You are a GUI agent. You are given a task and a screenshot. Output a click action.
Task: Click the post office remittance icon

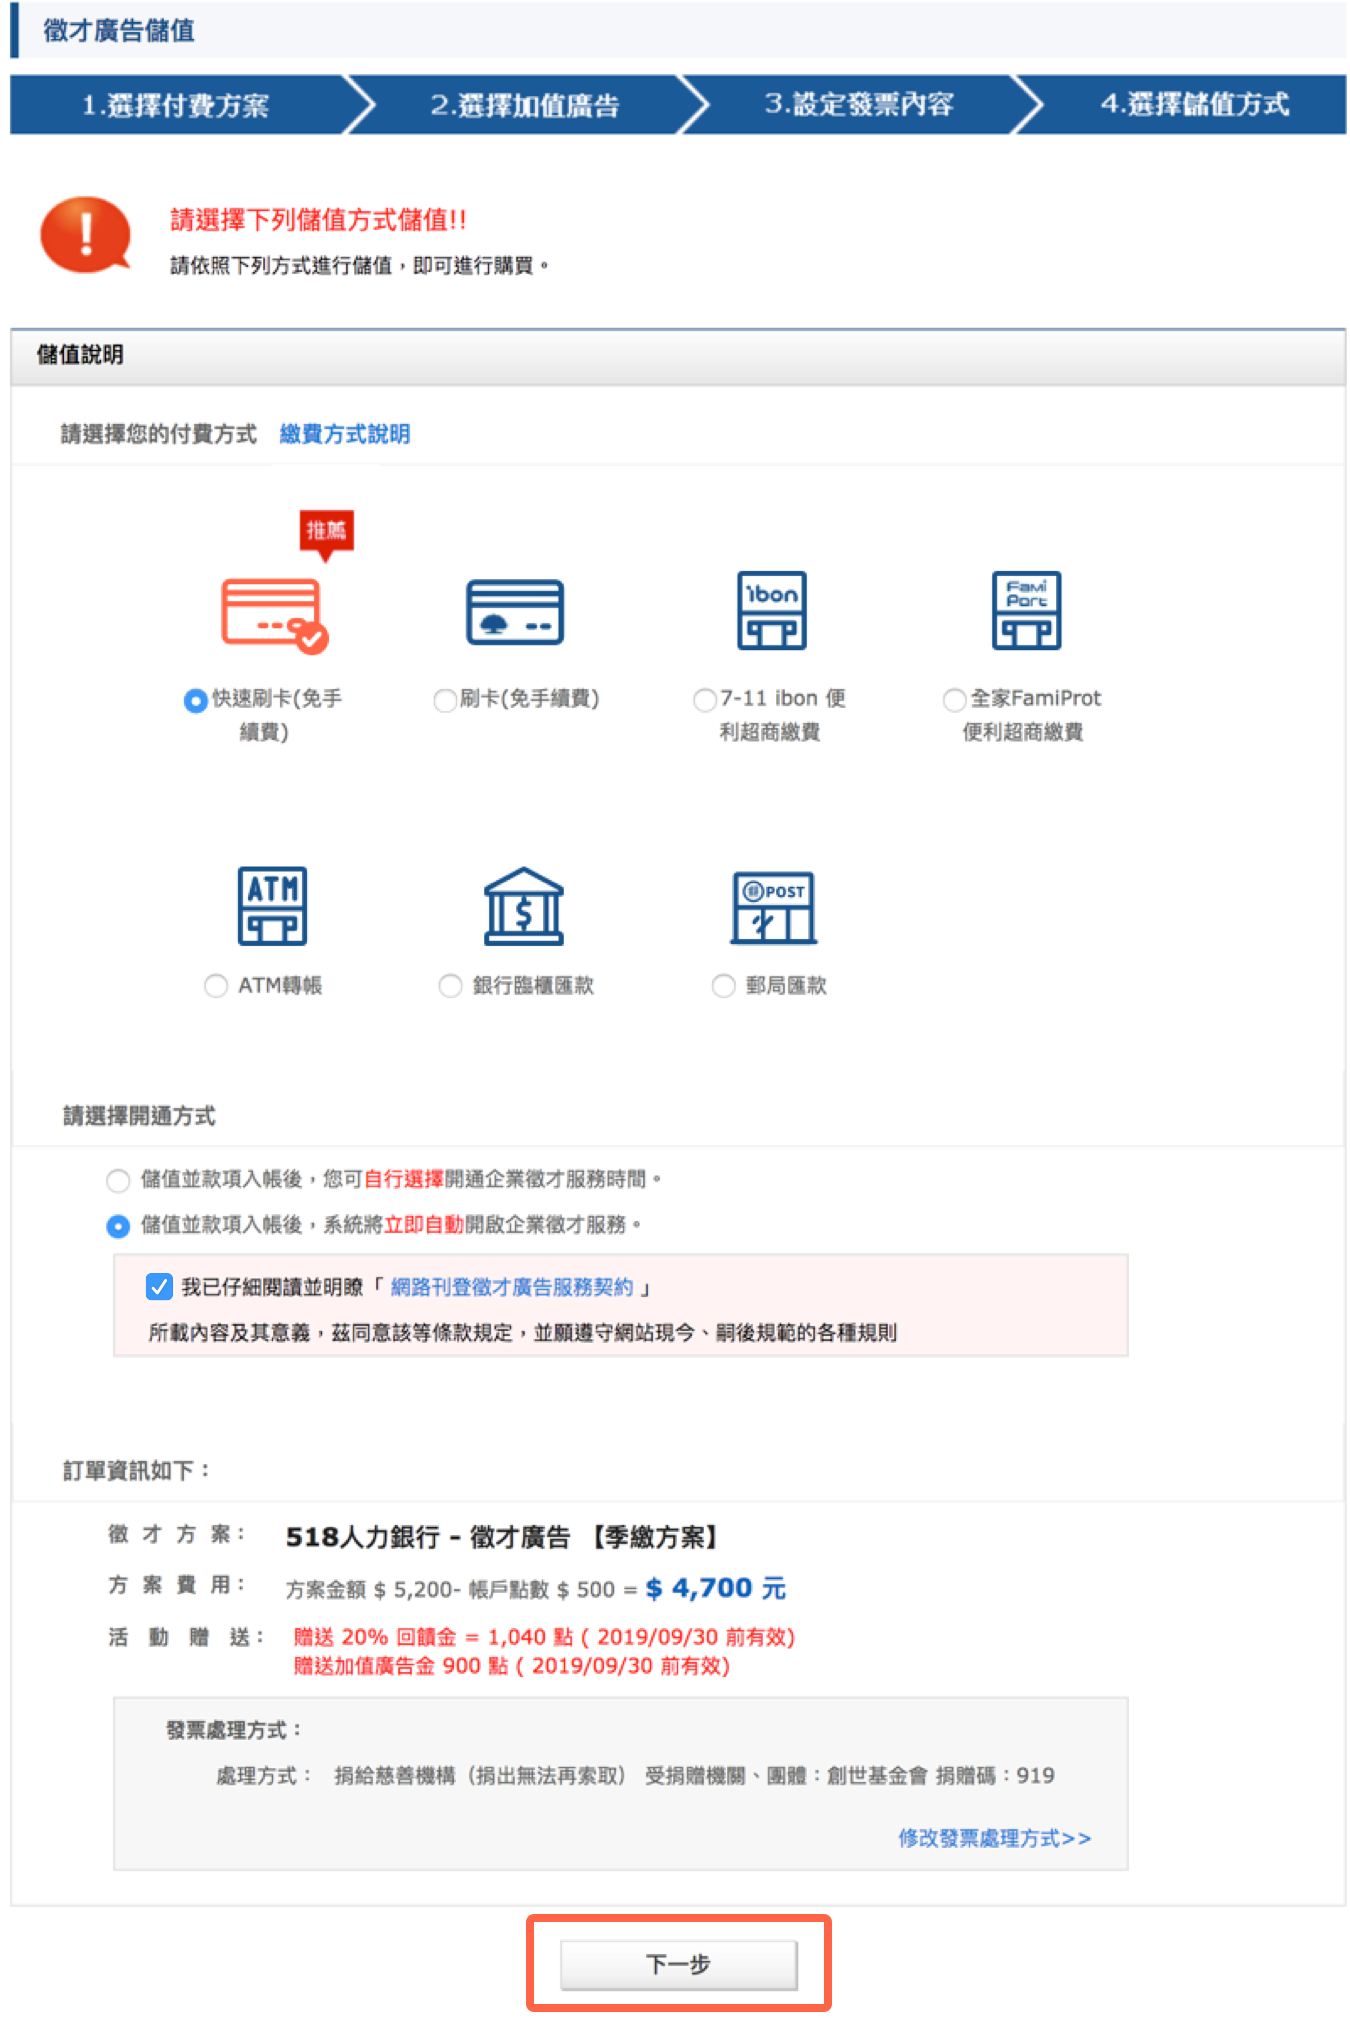[x=773, y=907]
